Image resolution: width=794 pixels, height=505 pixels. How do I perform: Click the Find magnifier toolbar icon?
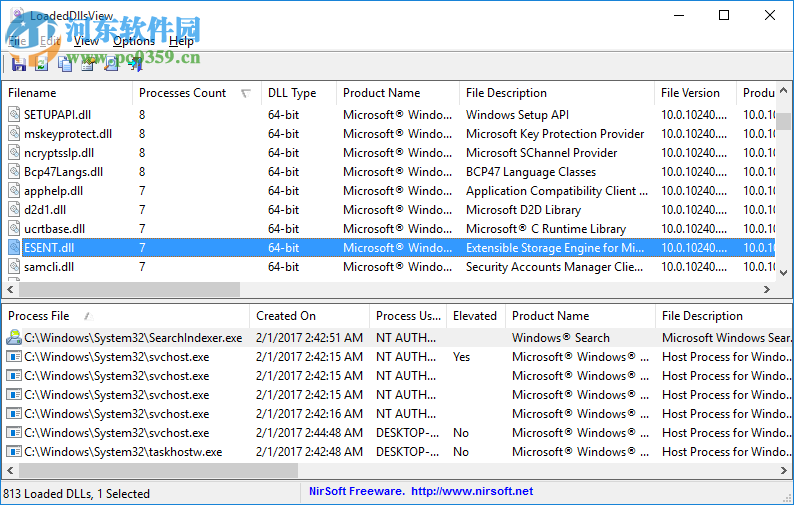(111, 64)
